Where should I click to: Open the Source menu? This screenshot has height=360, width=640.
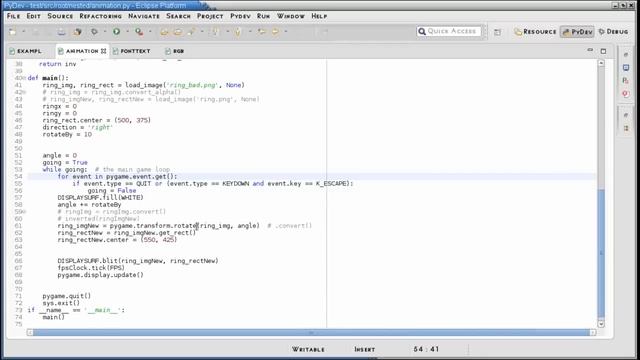pyautogui.click(x=60, y=16)
